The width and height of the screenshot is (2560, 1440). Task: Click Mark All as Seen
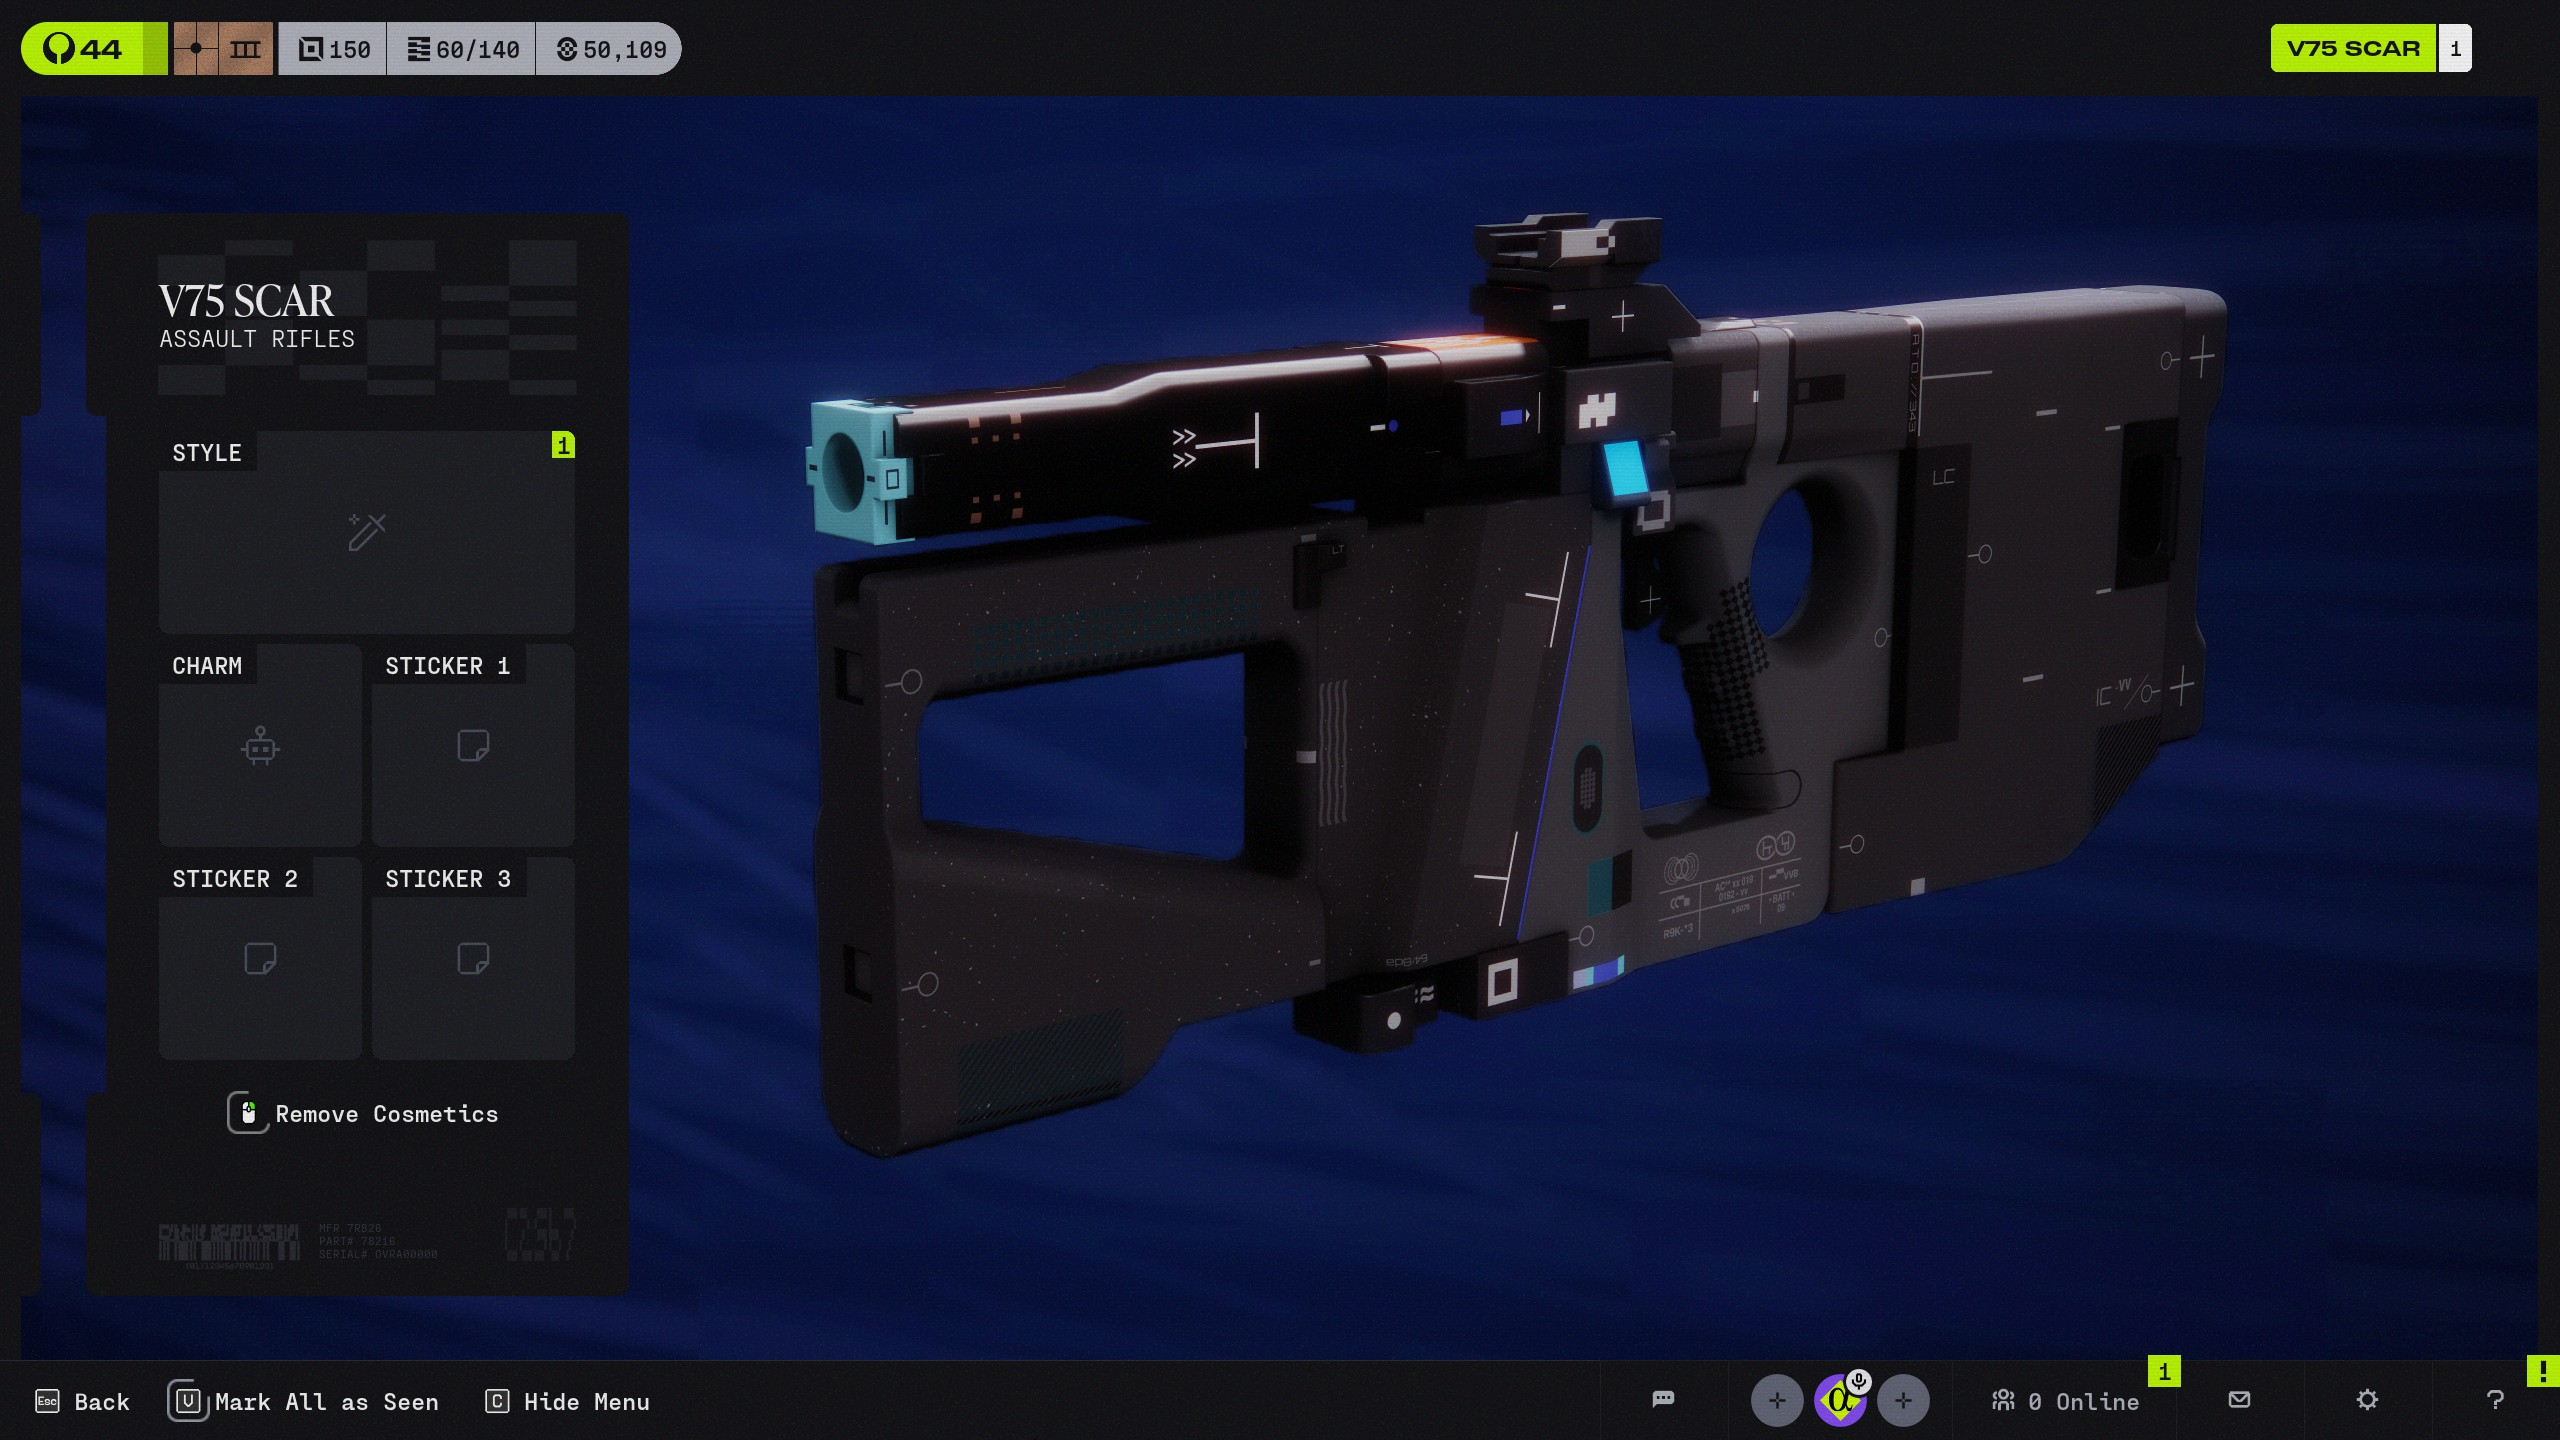304,1402
